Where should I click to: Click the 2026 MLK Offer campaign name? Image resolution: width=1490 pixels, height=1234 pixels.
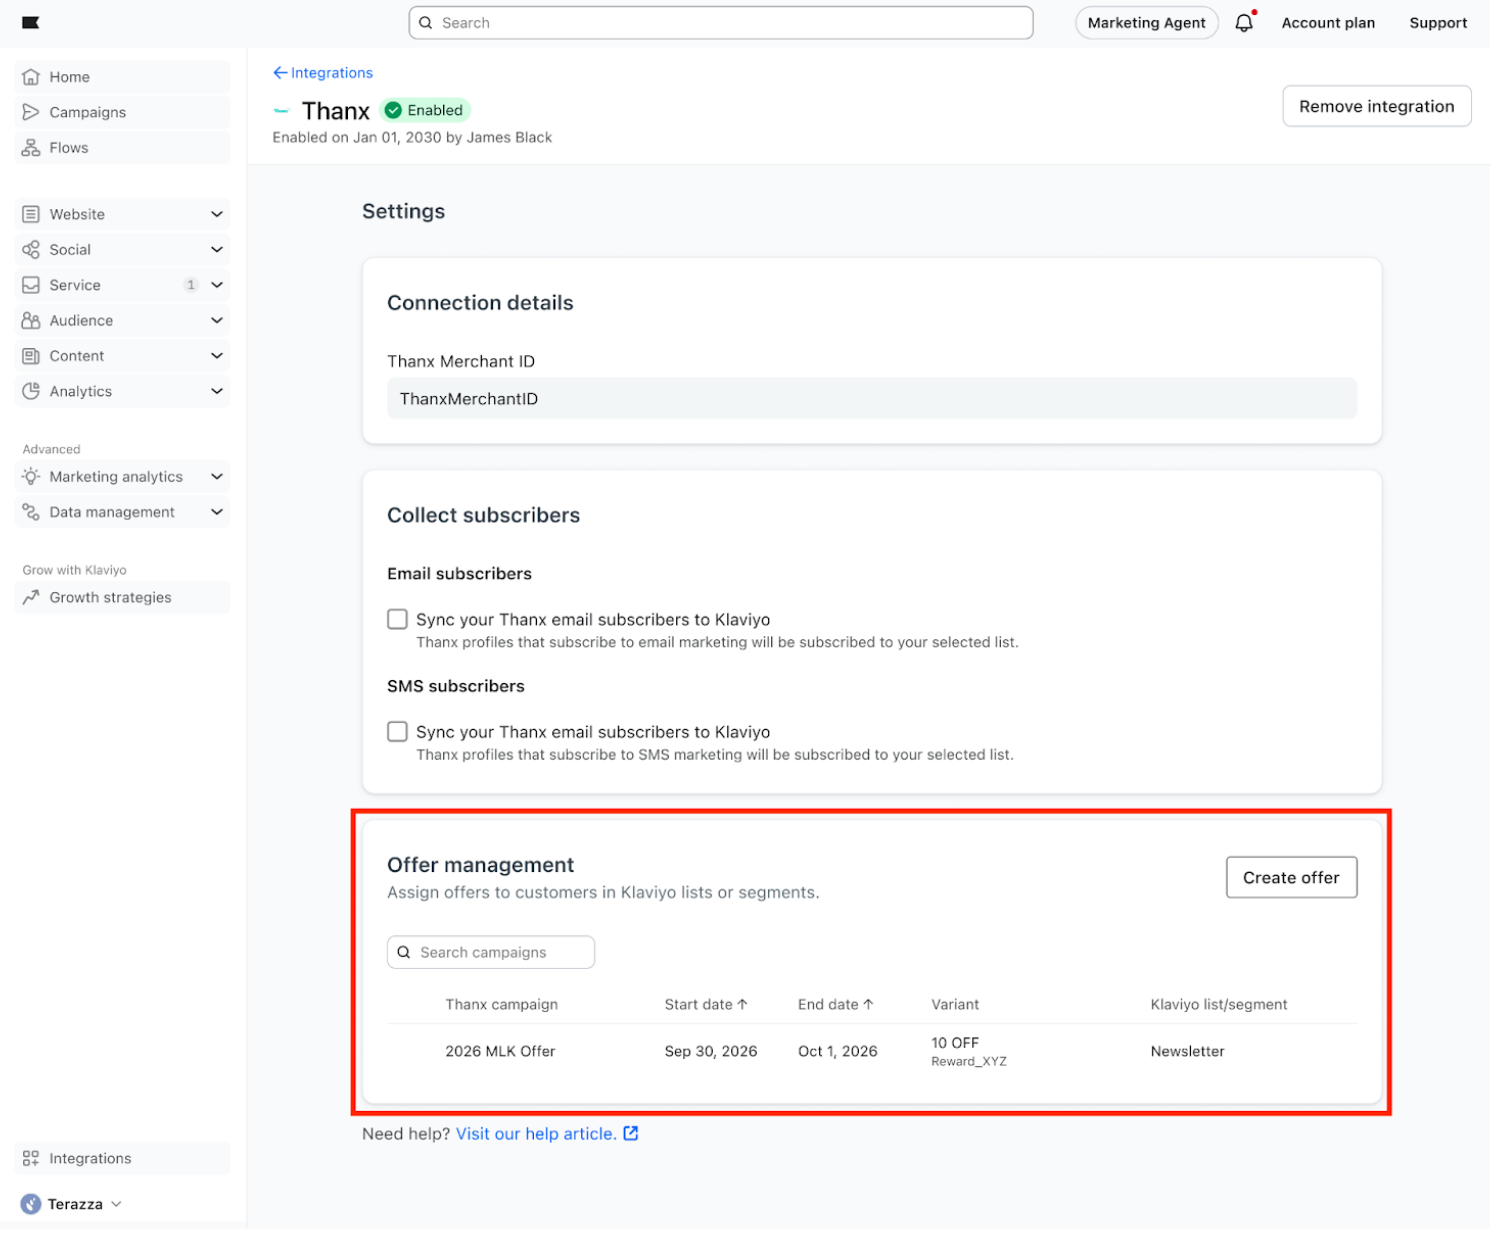[500, 1051]
